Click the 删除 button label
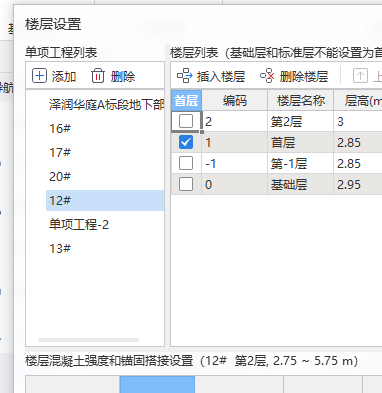 click(x=123, y=77)
